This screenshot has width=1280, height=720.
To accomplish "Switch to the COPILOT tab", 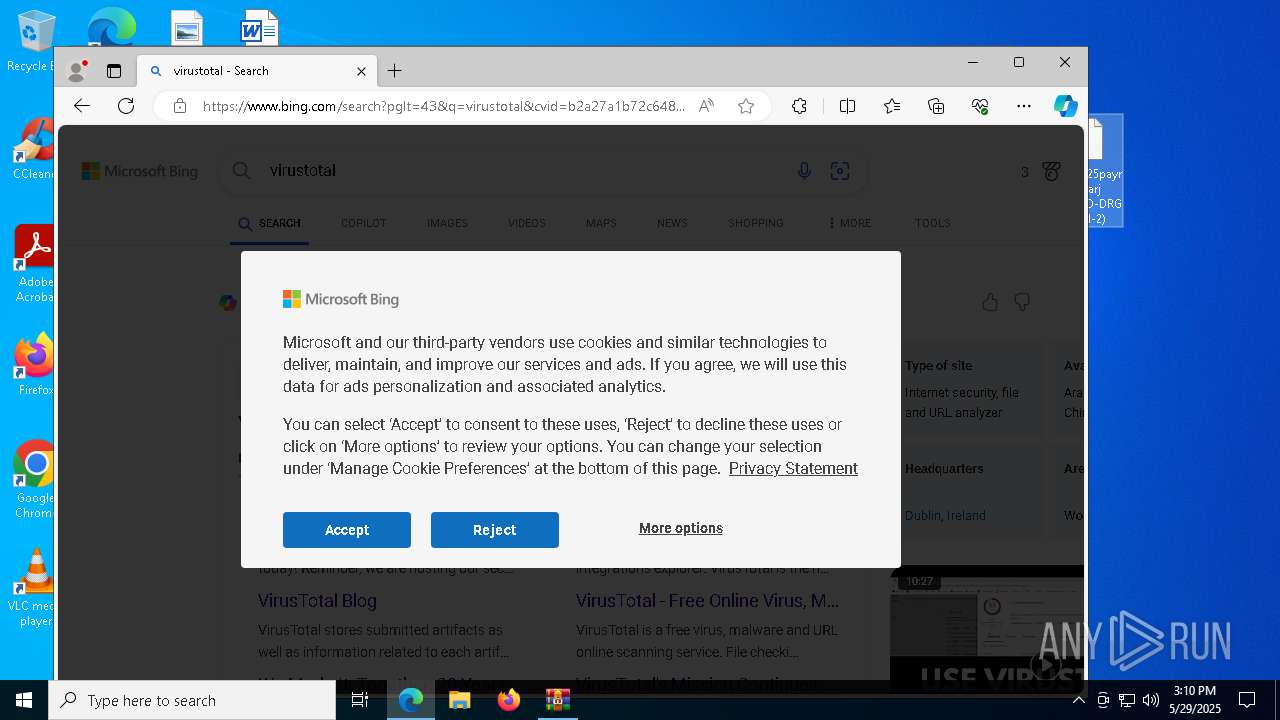I will pyautogui.click(x=363, y=223).
